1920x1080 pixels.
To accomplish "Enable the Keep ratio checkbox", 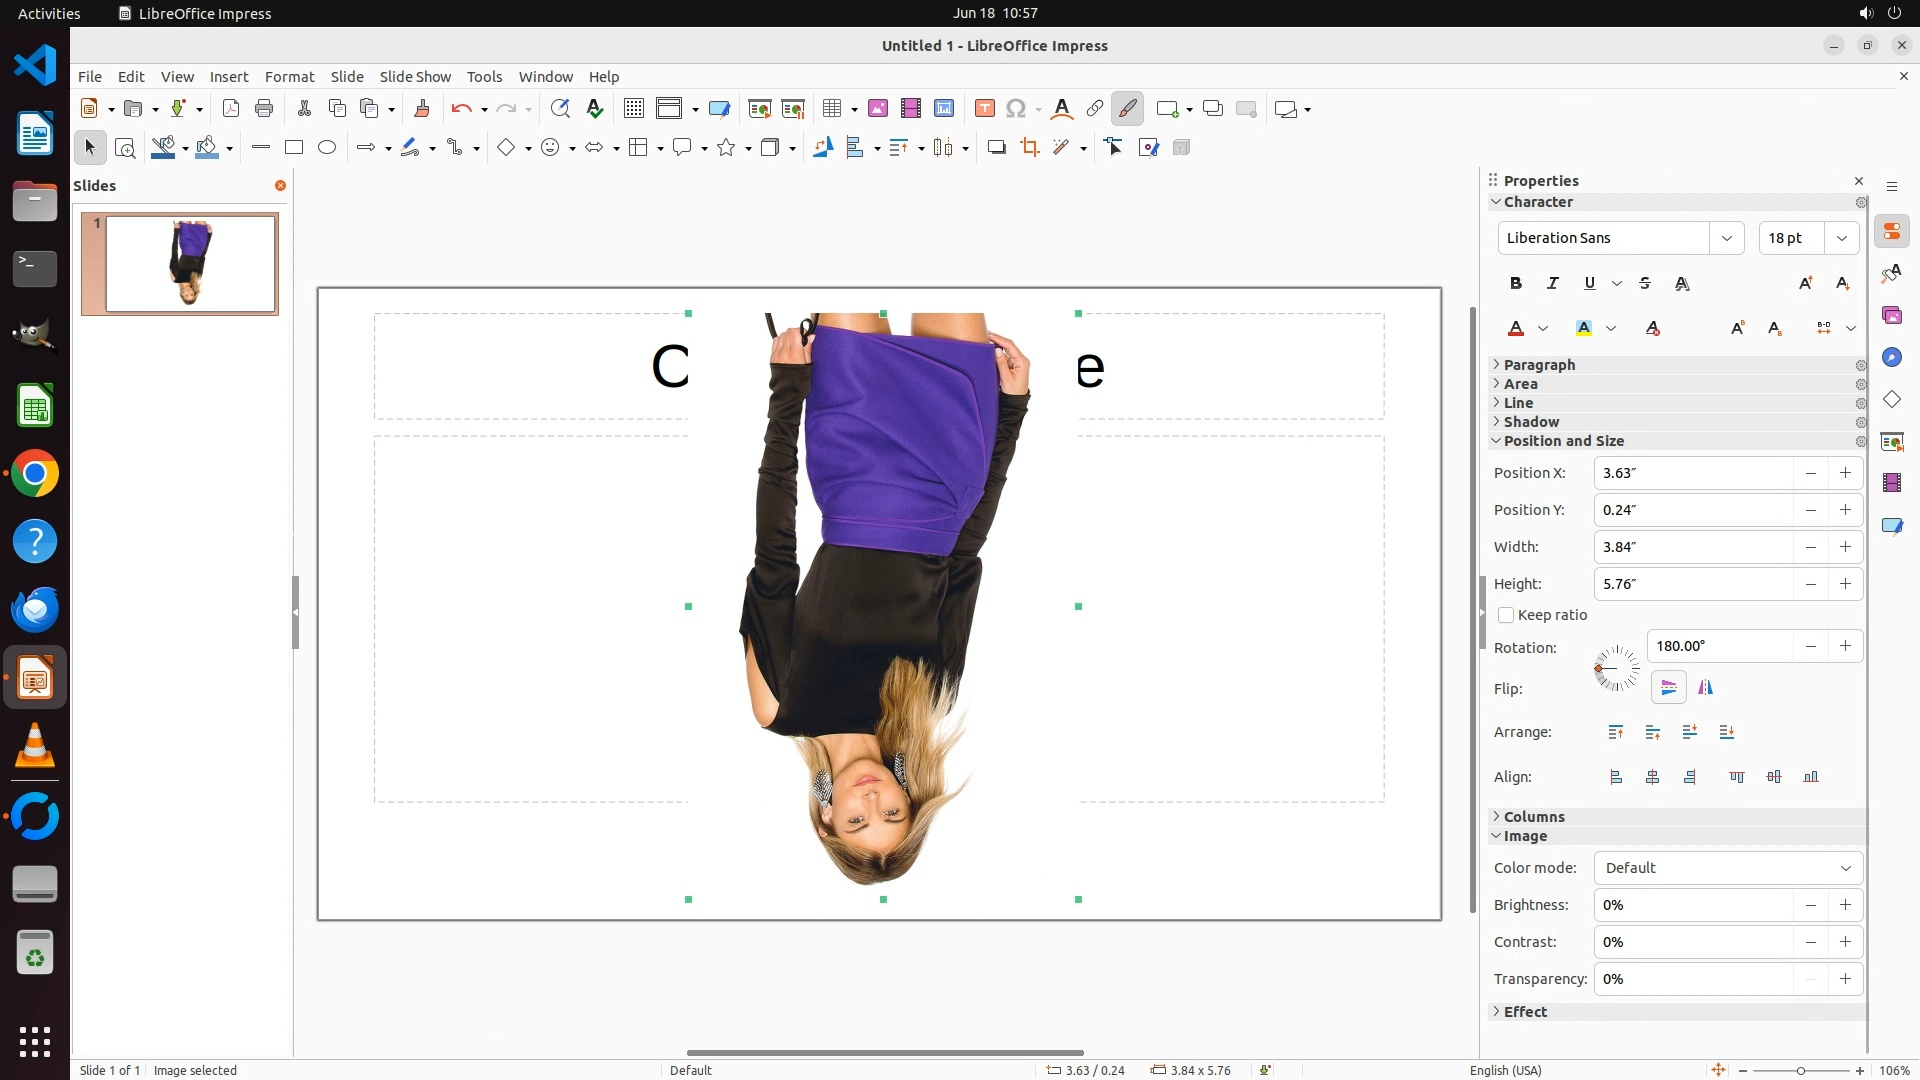I will tap(1506, 616).
